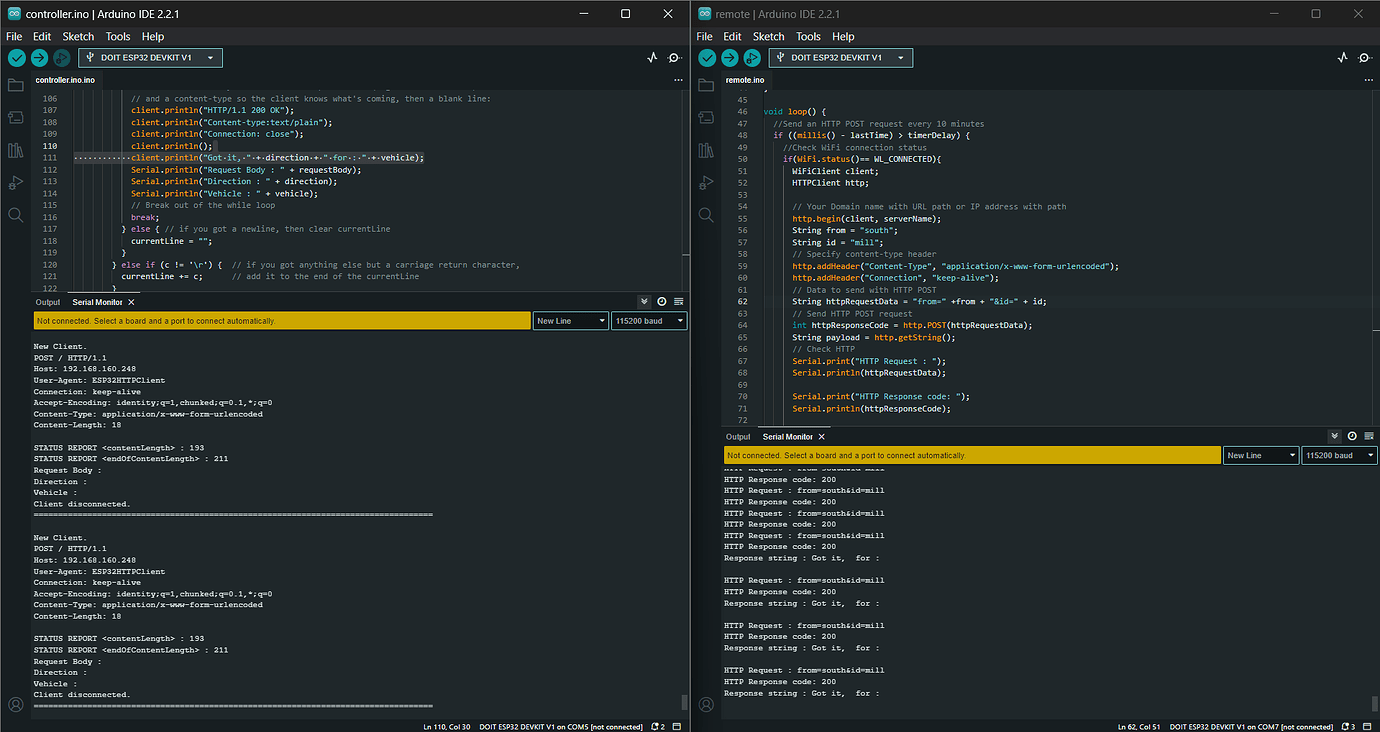Toggle timestamp in remote Serial Monitor
Viewport: 1380px width, 732px height.
point(1352,436)
